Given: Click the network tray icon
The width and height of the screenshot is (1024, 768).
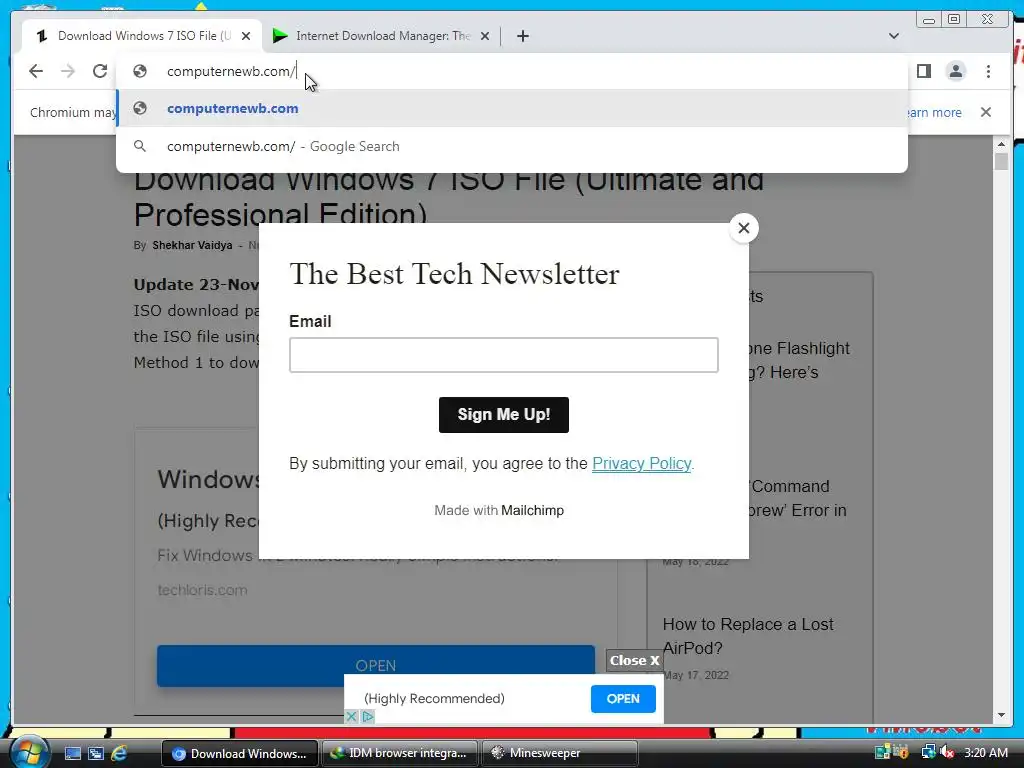Looking at the screenshot, I should (x=928, y=753).
